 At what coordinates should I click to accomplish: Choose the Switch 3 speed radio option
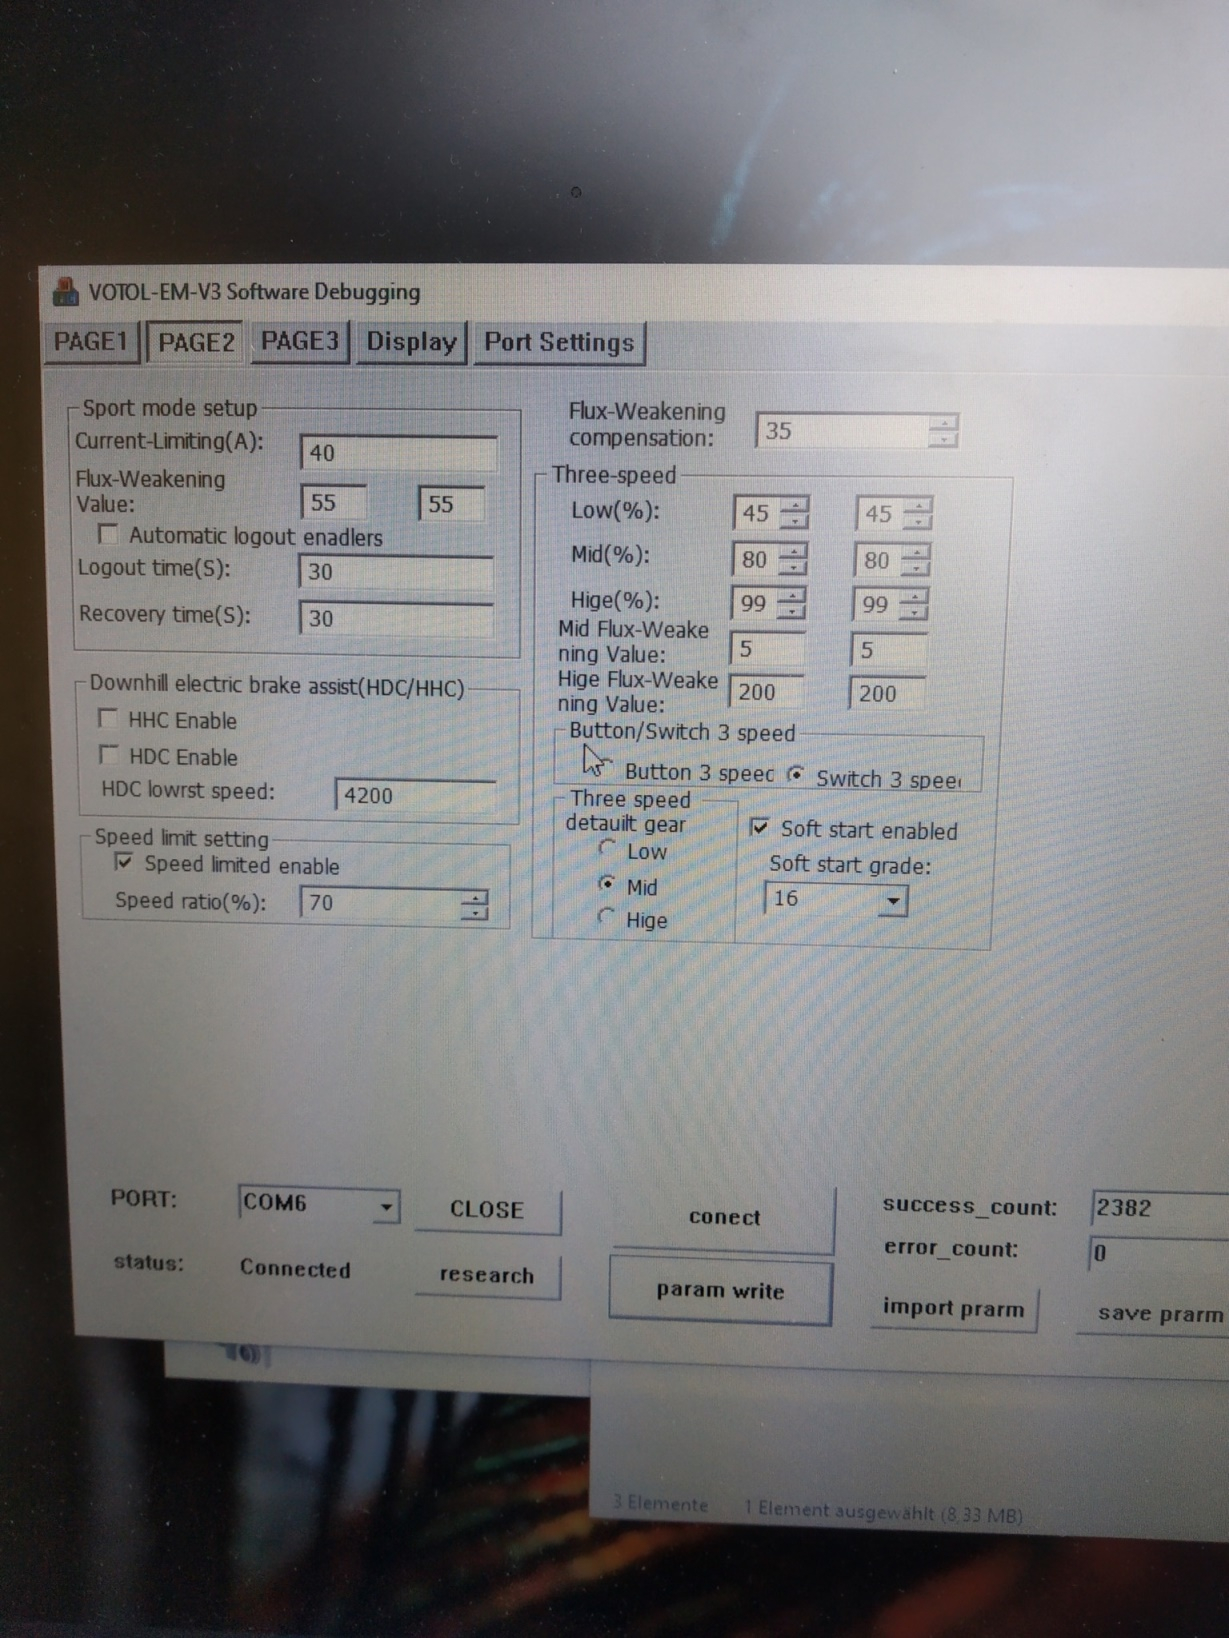coord(796,774)
